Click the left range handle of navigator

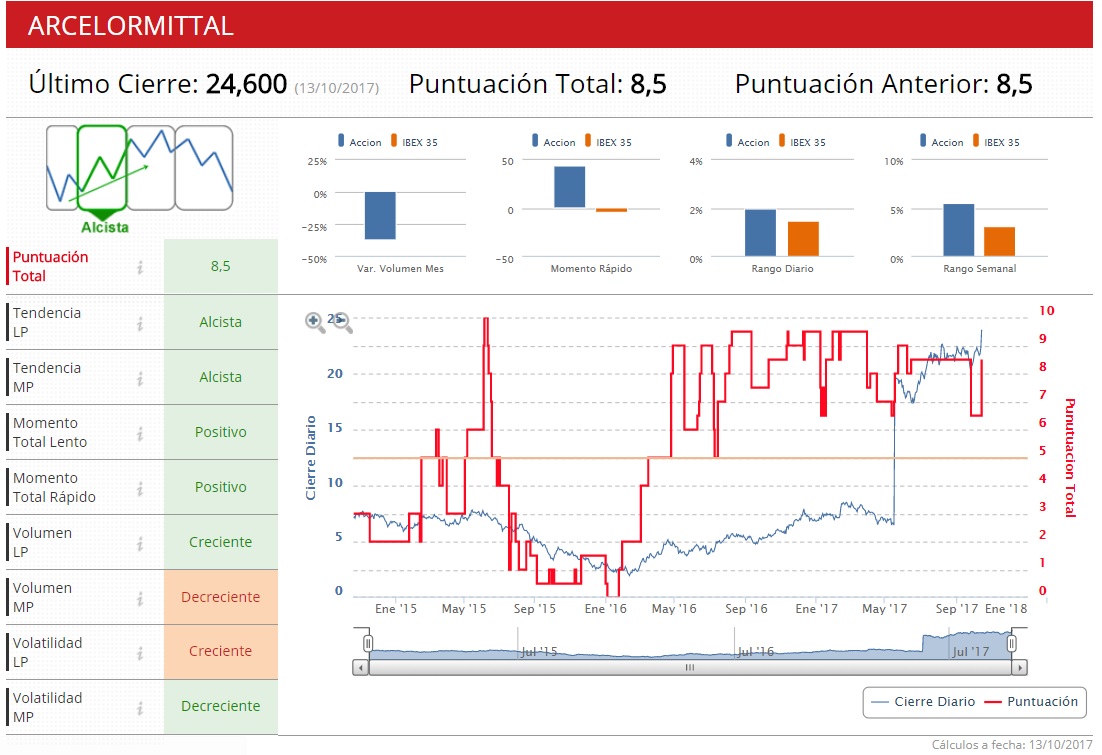pyautogui.click(x=367, y=643)
